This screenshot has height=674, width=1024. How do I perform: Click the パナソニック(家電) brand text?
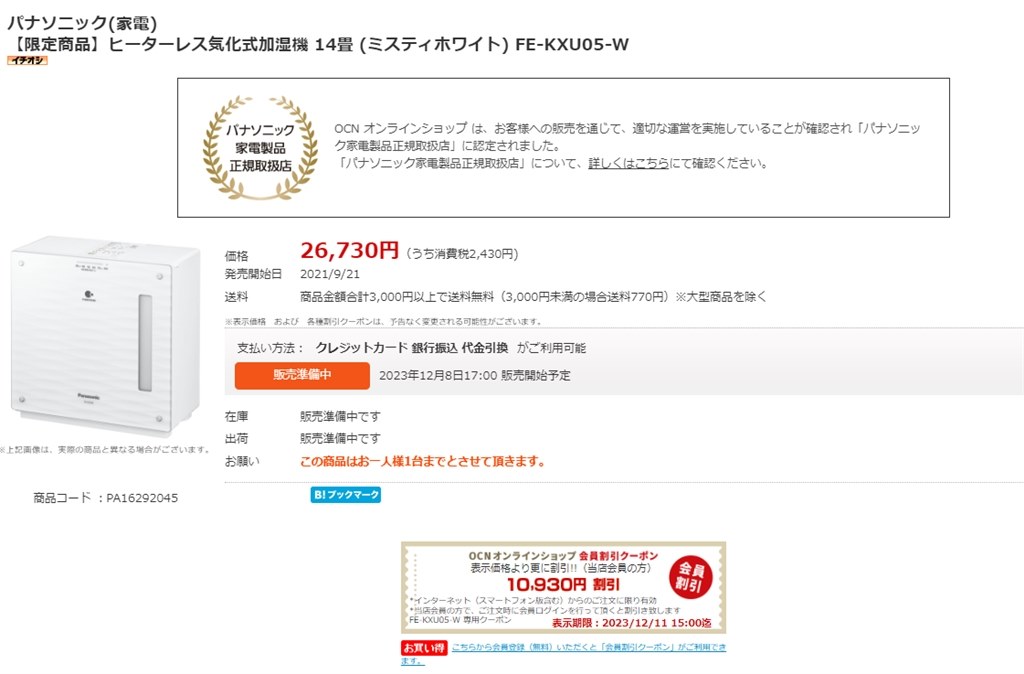click(82, 23)
